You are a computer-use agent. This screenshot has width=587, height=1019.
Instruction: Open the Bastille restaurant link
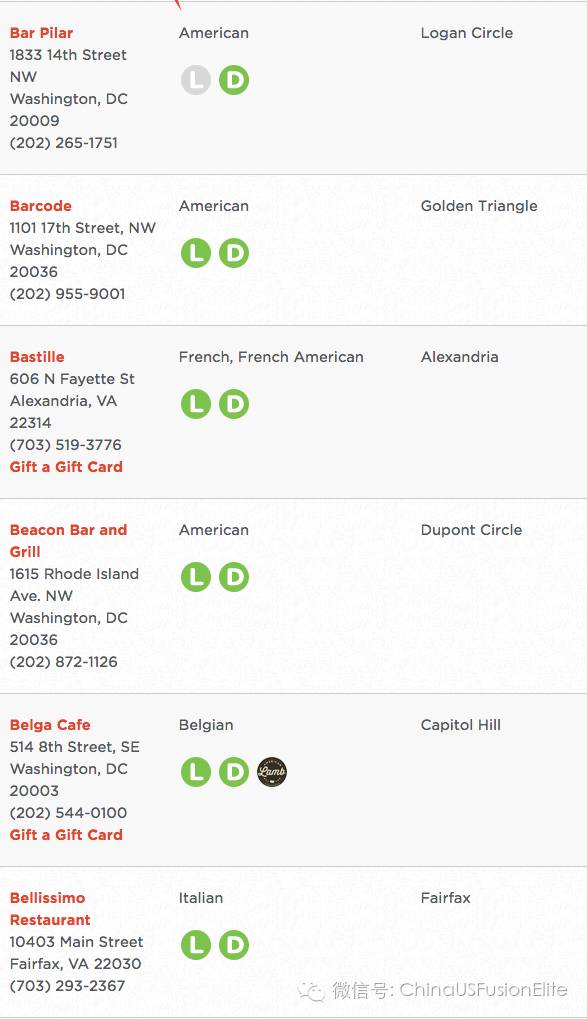37,356
